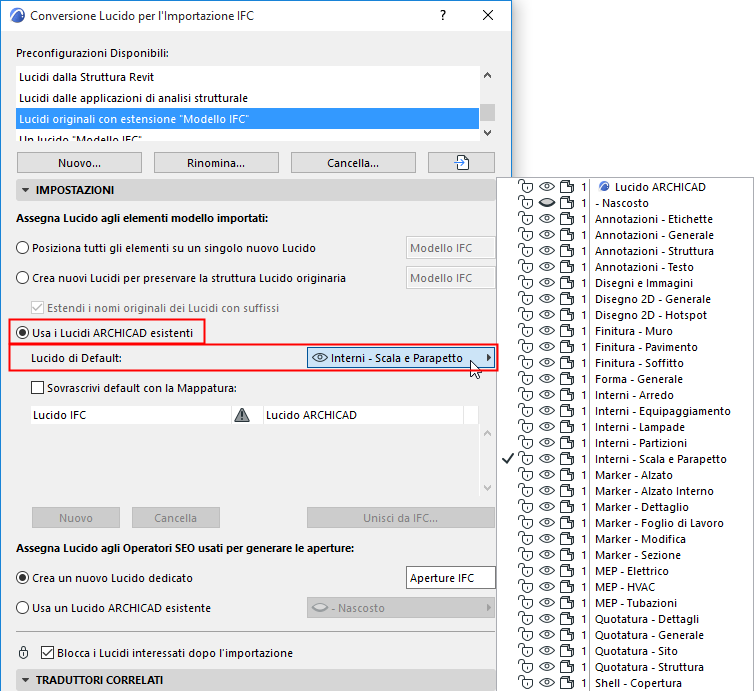Select Crea un nuovo Lucido dedicato radio
Image resolution: width=754 pixels, height=691 pixels.
23,578
